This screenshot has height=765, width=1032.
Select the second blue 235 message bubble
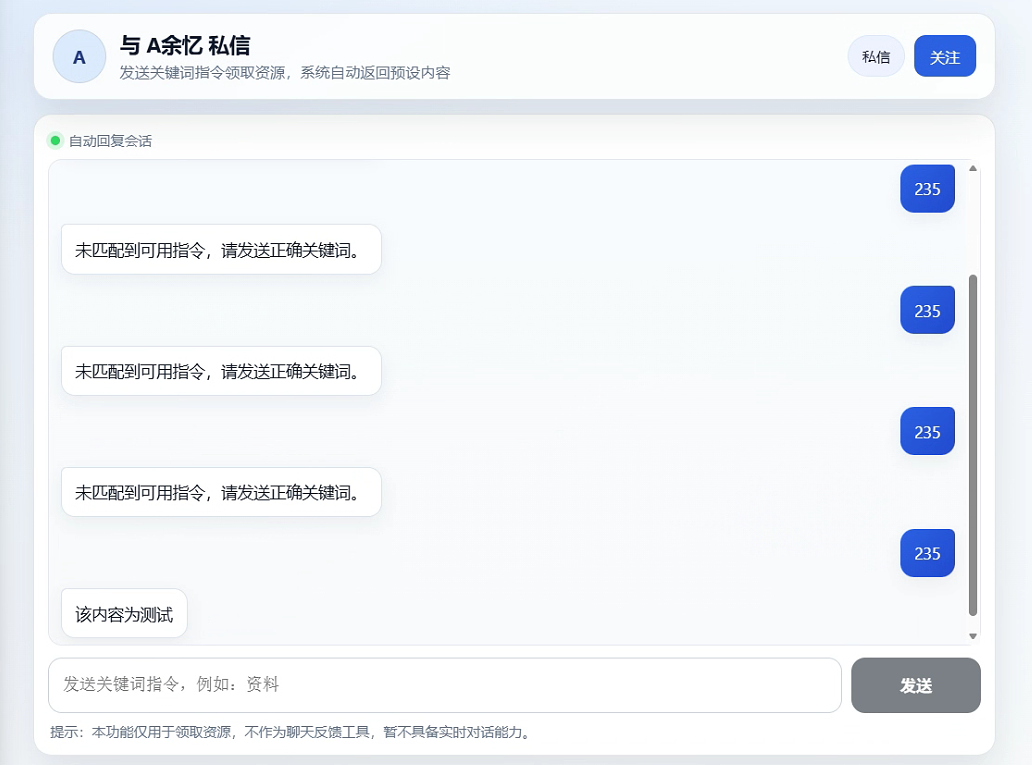click(x=927, y=311)
